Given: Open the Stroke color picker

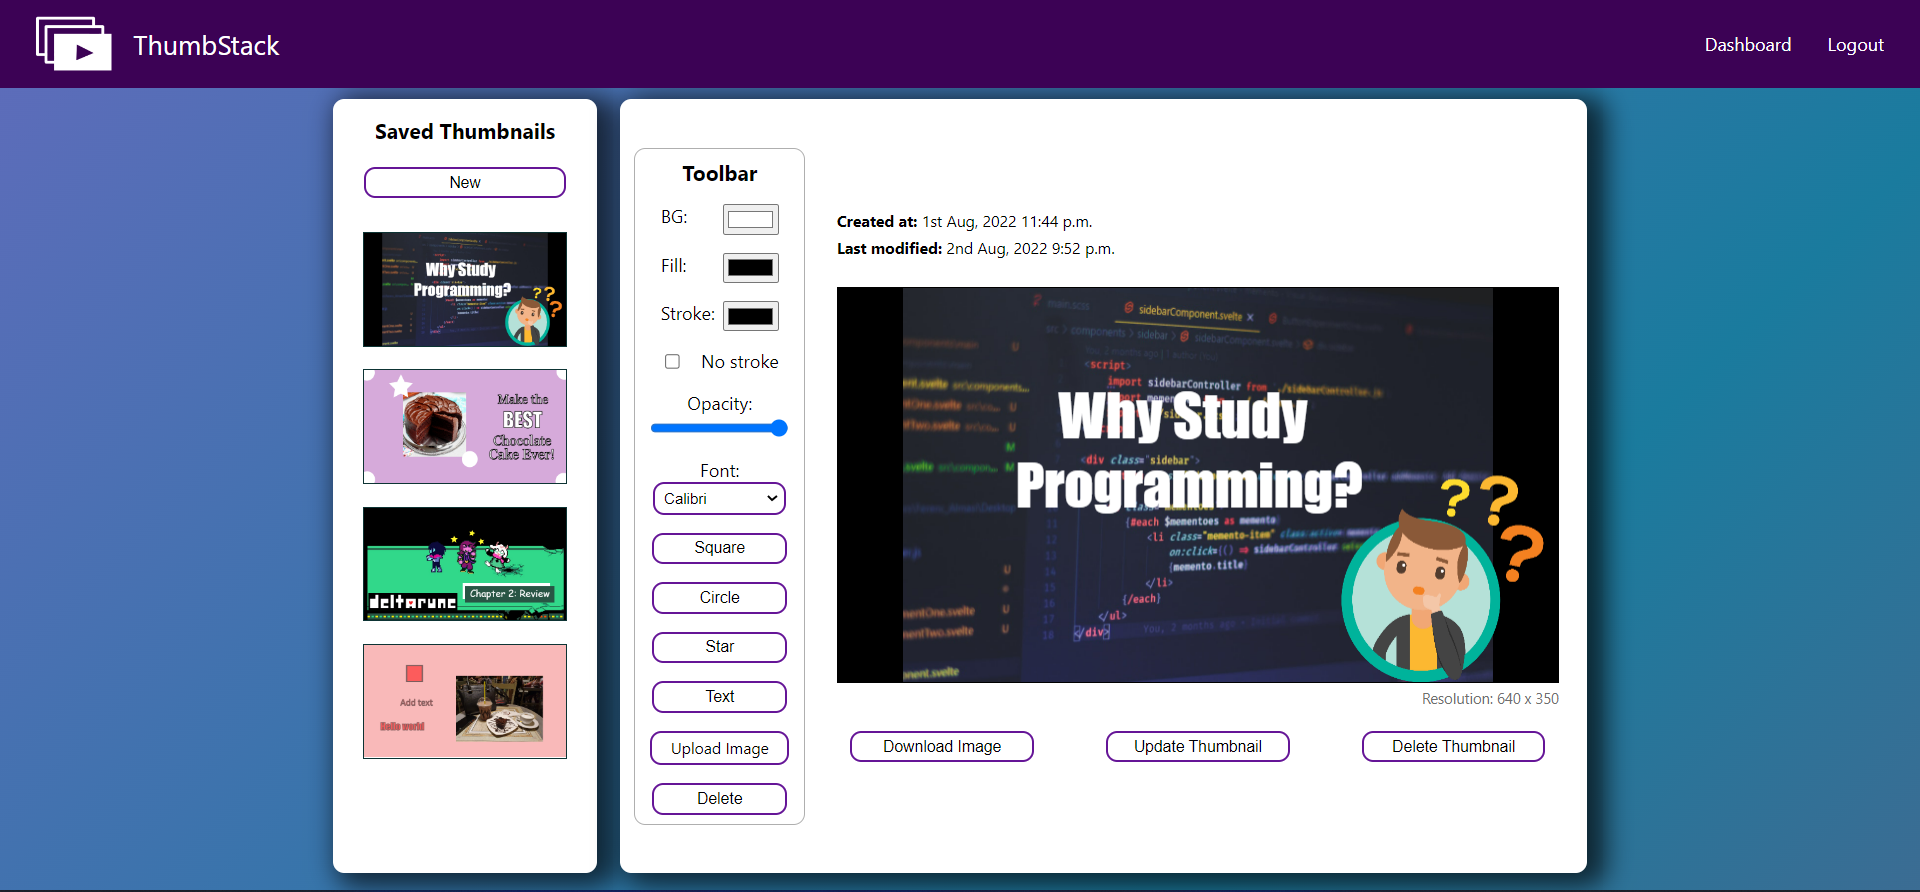Looking at the screenshot, I should (x=750, y=316).
